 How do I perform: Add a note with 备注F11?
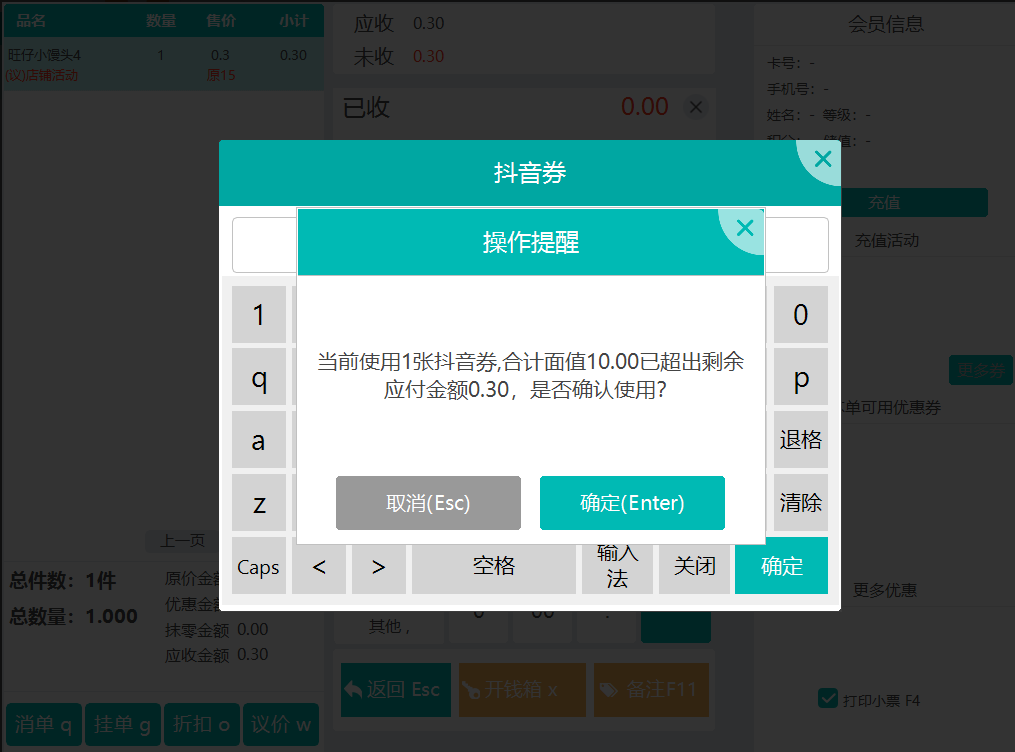[x=651, y=690]
